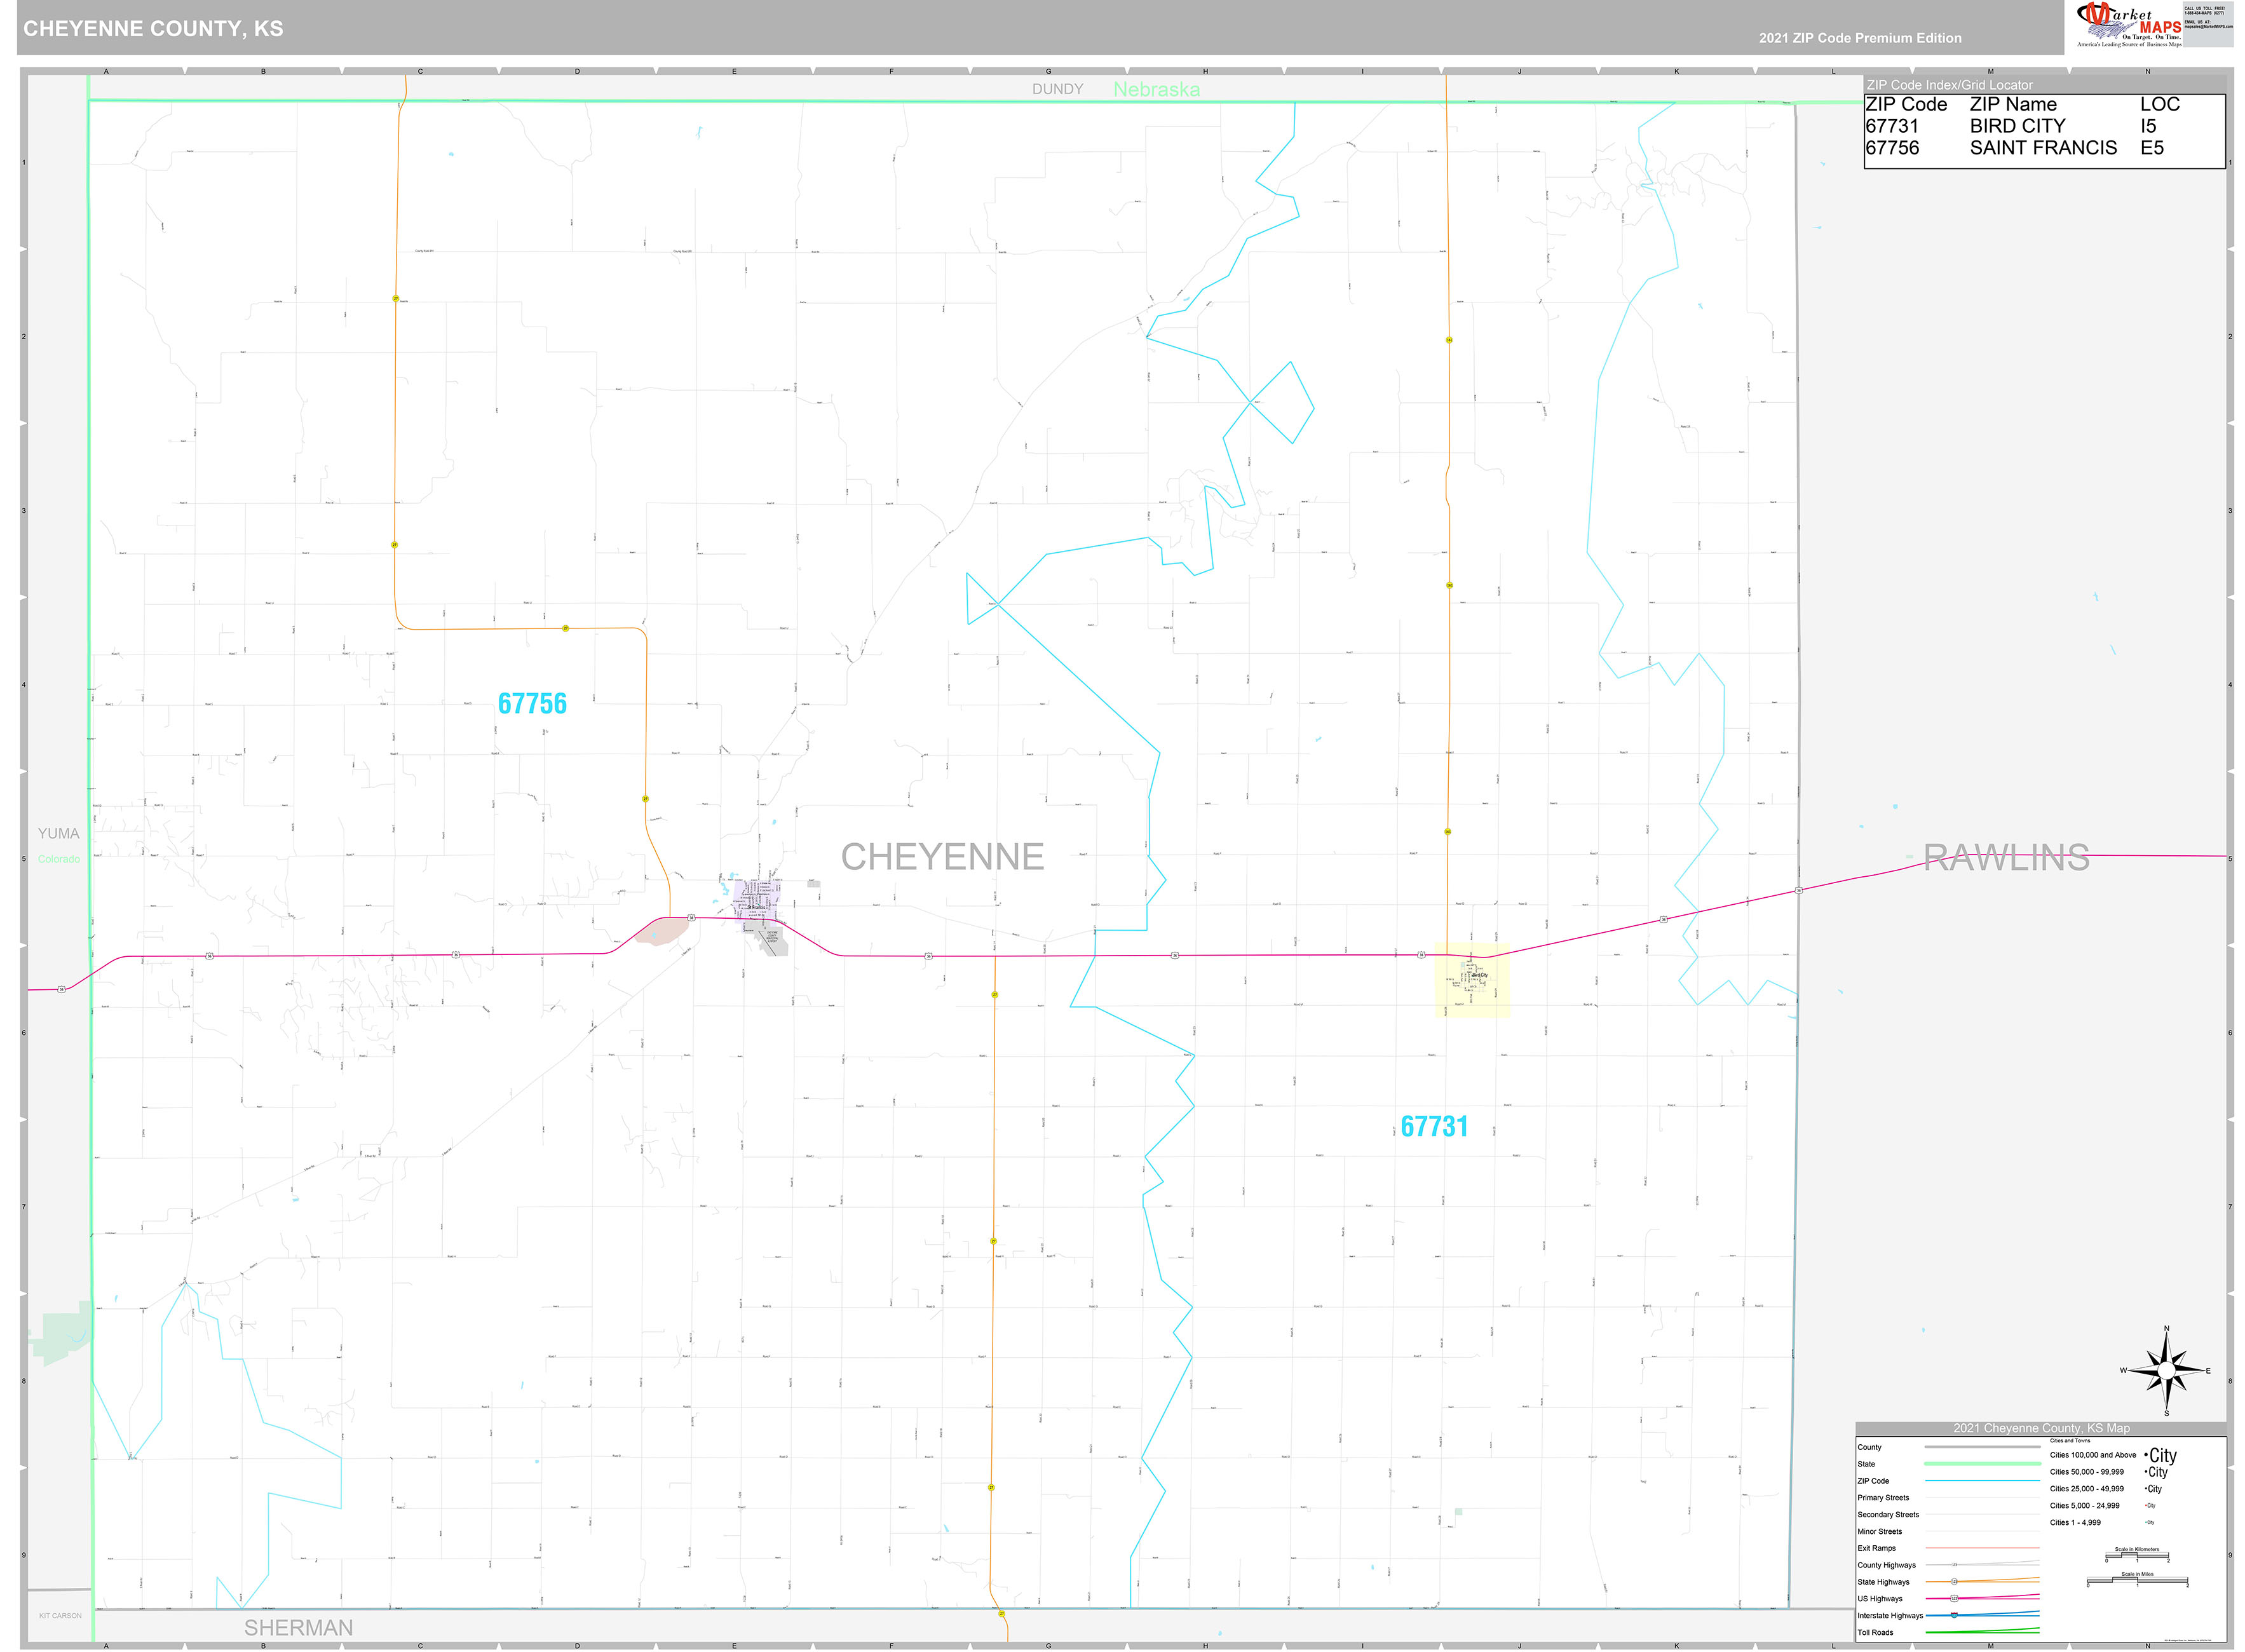Viewport: 2245px width, 1652px height.
Task: Click the Scale in Miles bar
Action: pos(2137,1581)
